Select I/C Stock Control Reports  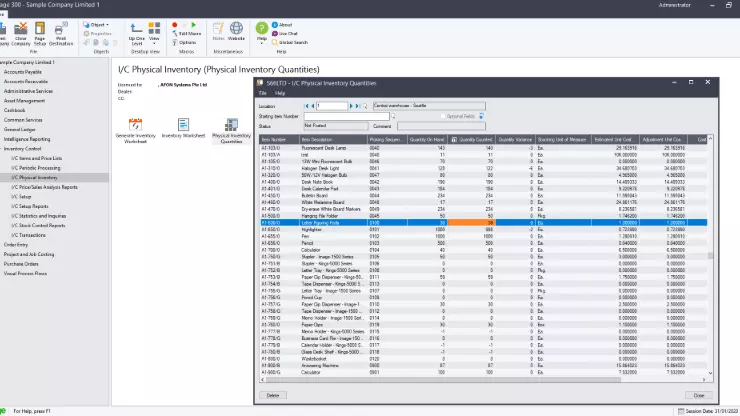(x=38, y=226)
